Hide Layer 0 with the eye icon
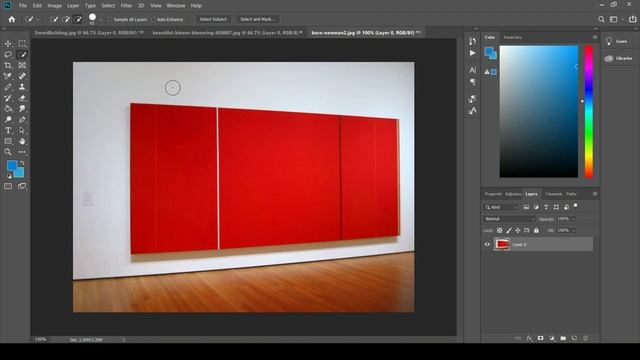Image resolution: width=640 pixels, height=360 pixels. coord(487,244)
